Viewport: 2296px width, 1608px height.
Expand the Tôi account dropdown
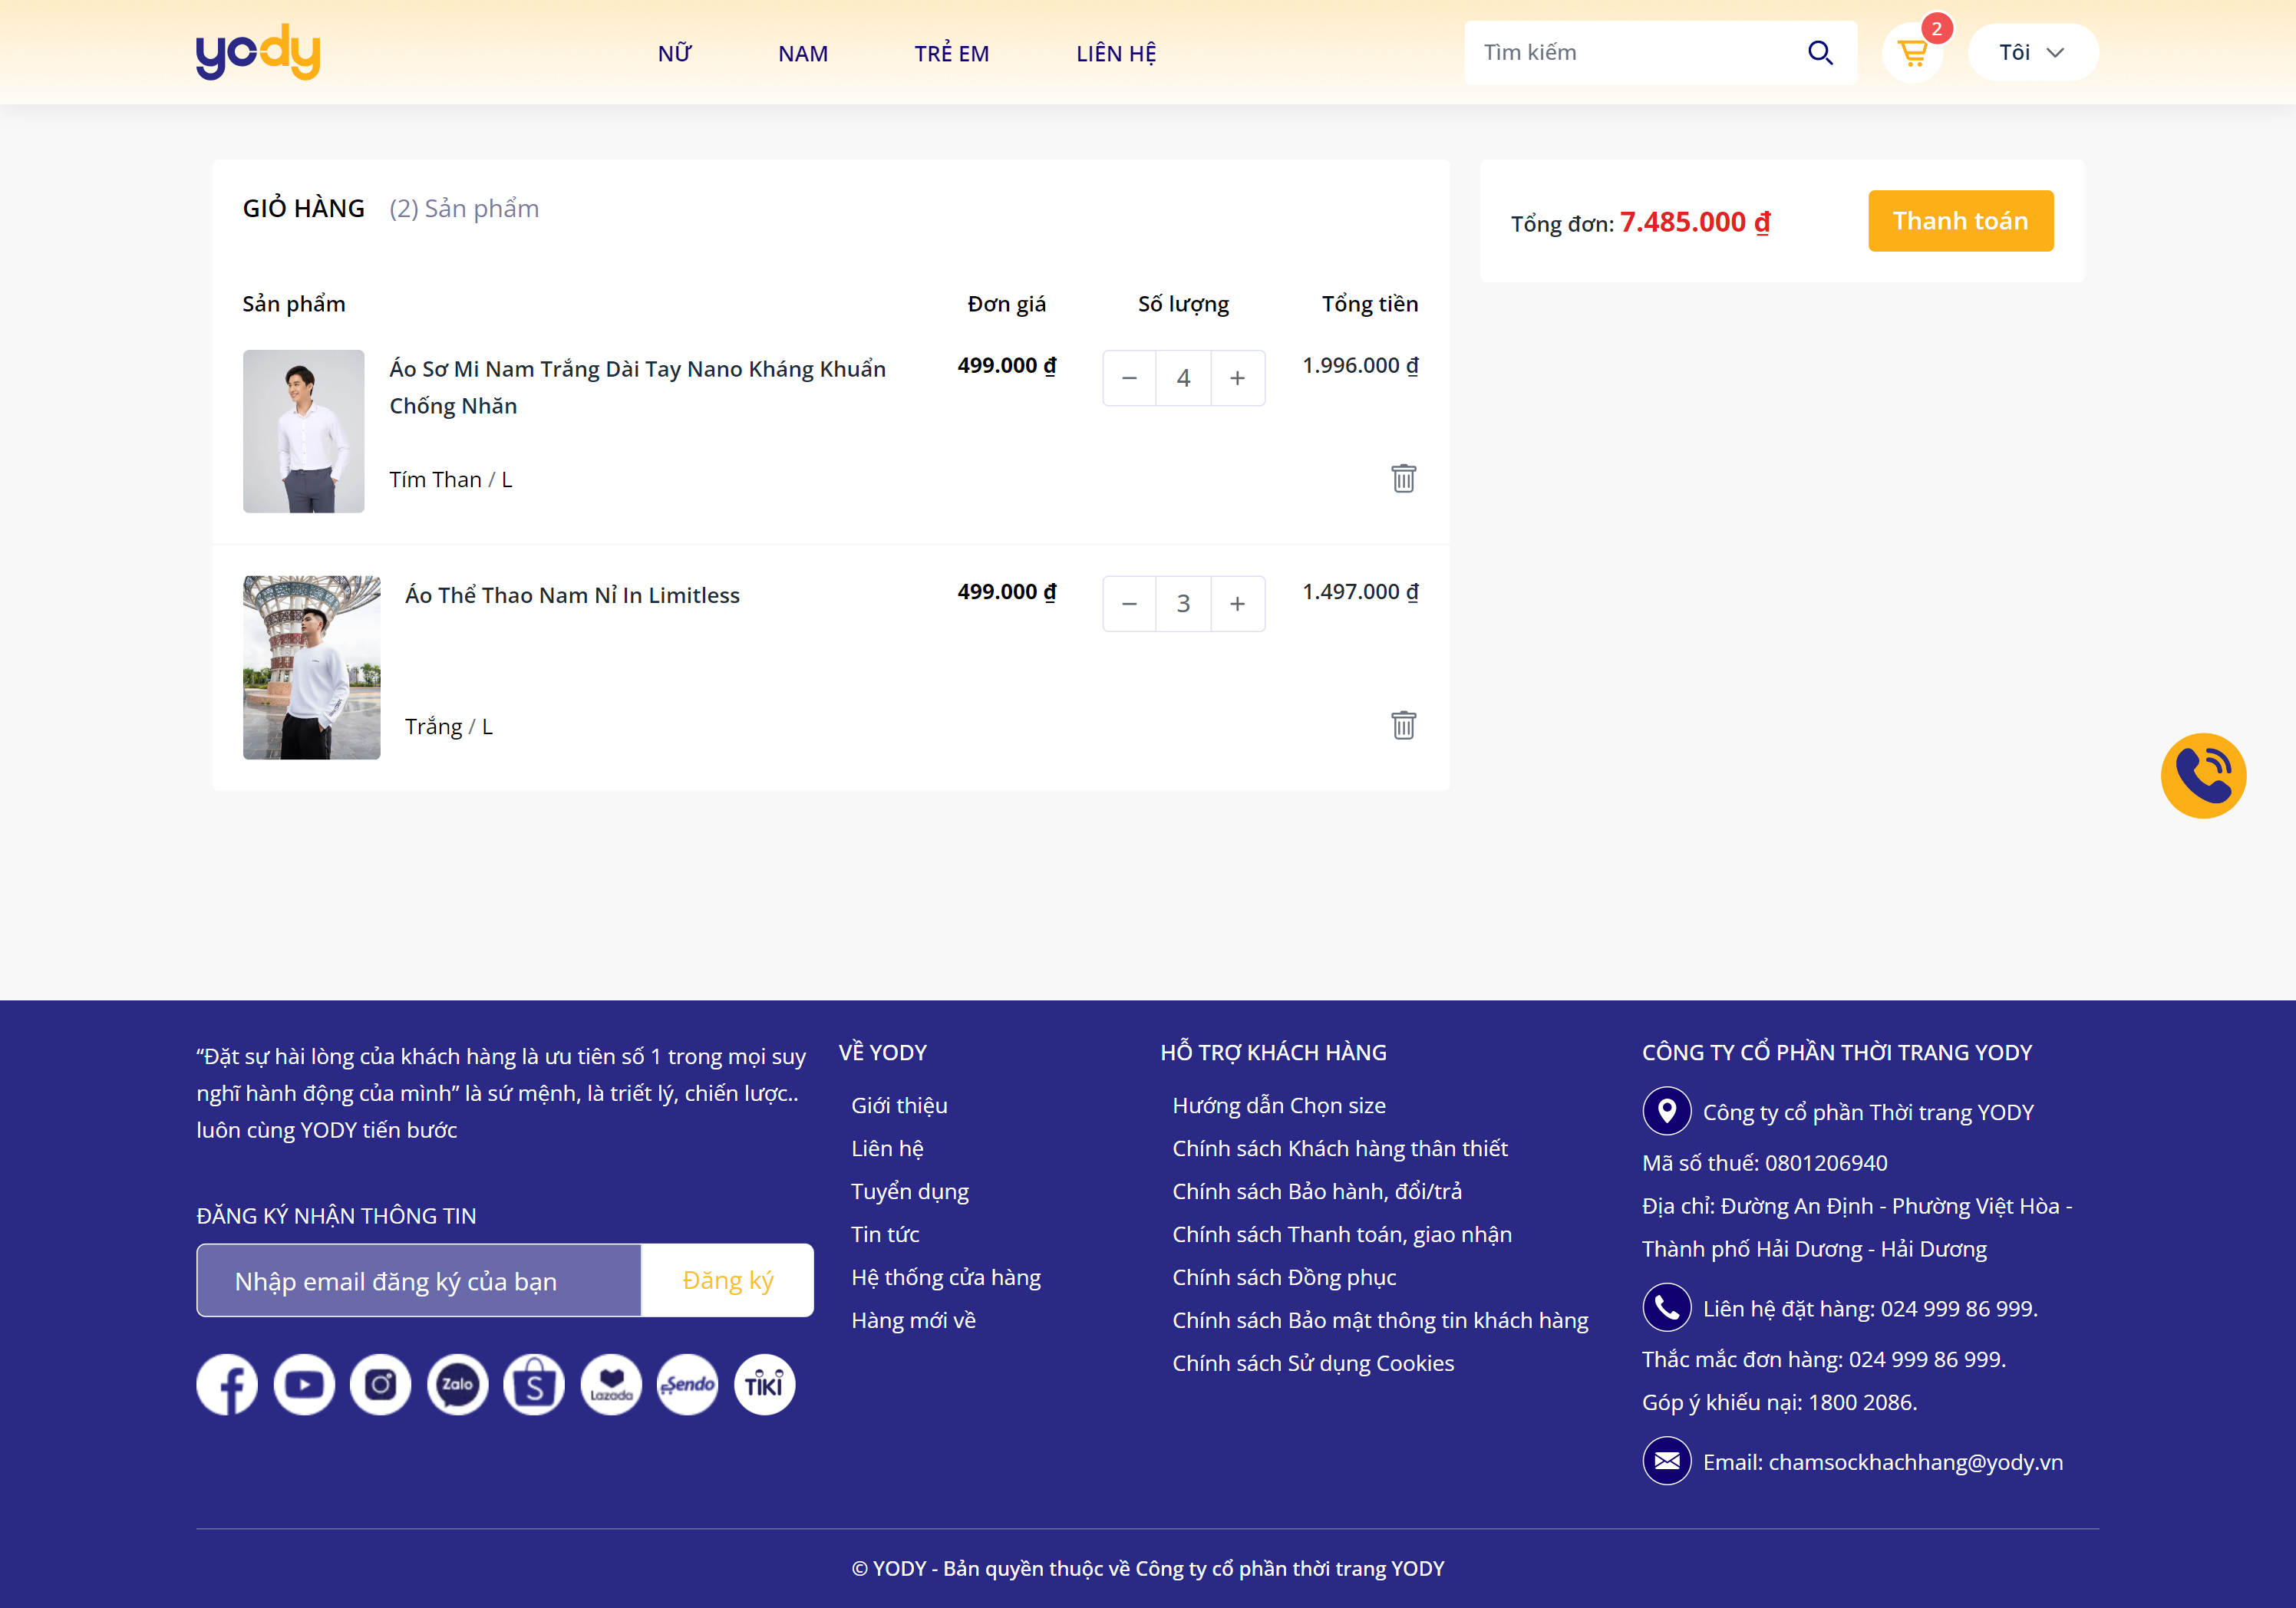pos(2031,53)
